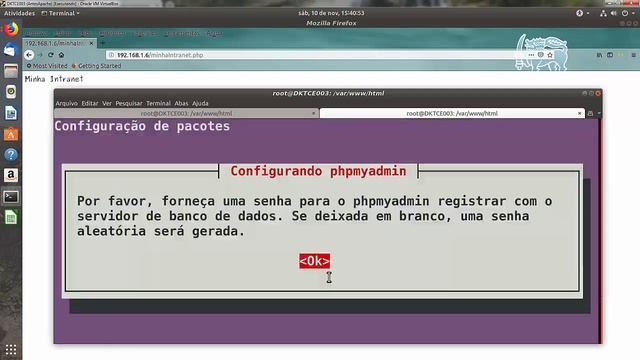Open Ajuda menu in terminal
Viewport: 640px width, 360px height.
click(x=200, y=103)
